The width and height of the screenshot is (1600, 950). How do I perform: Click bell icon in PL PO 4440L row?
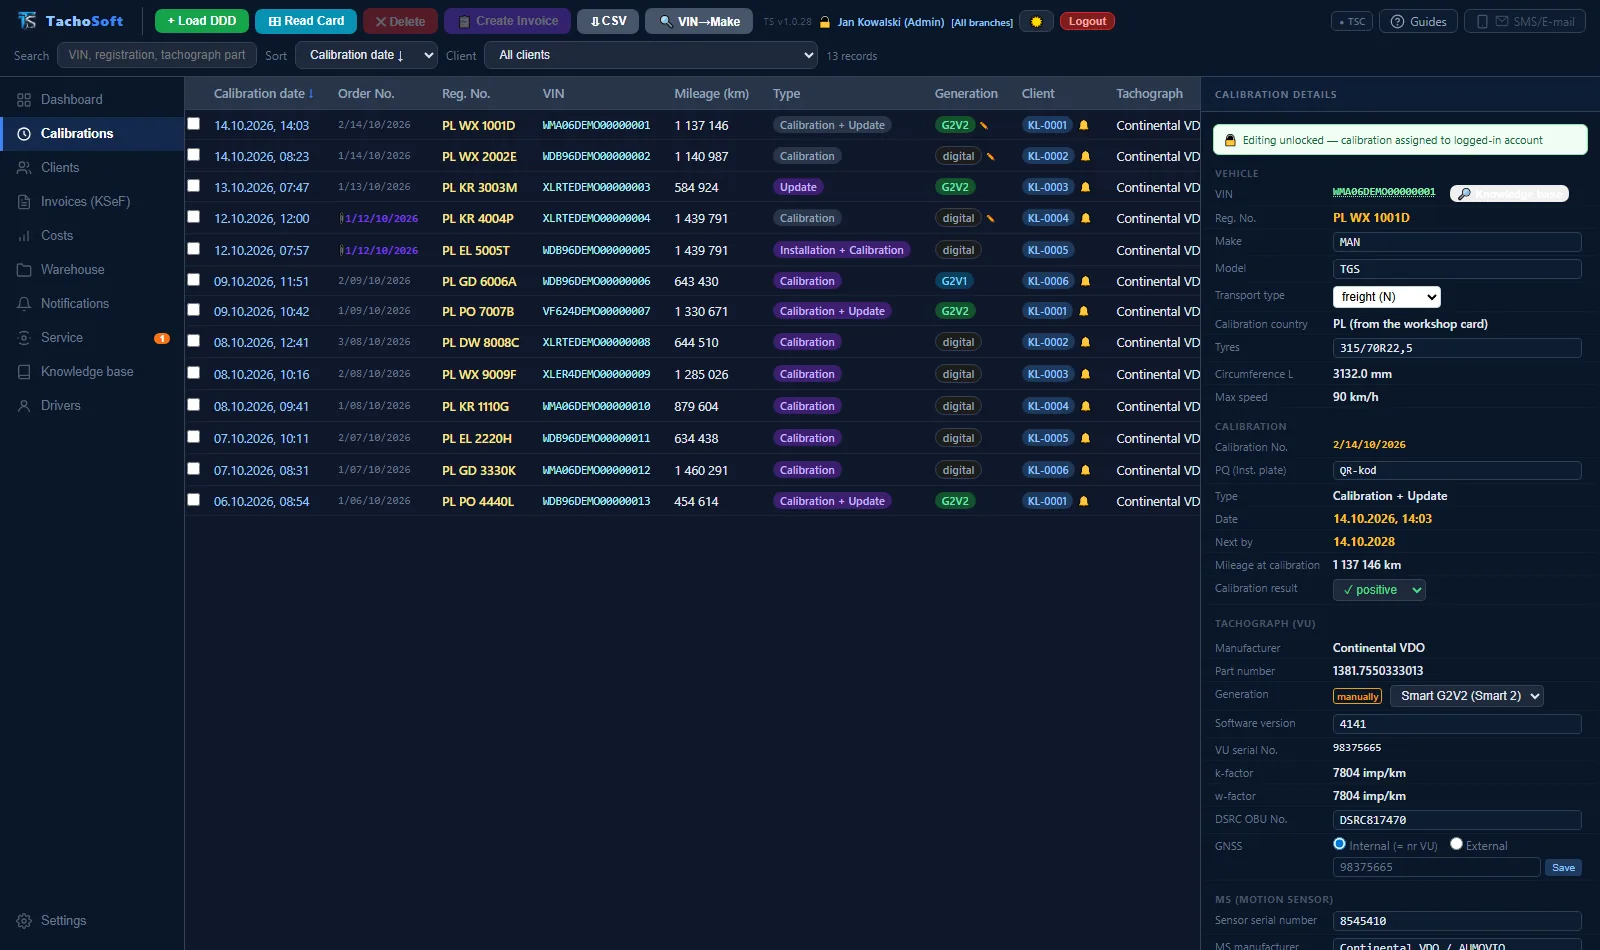point(1083,501)
